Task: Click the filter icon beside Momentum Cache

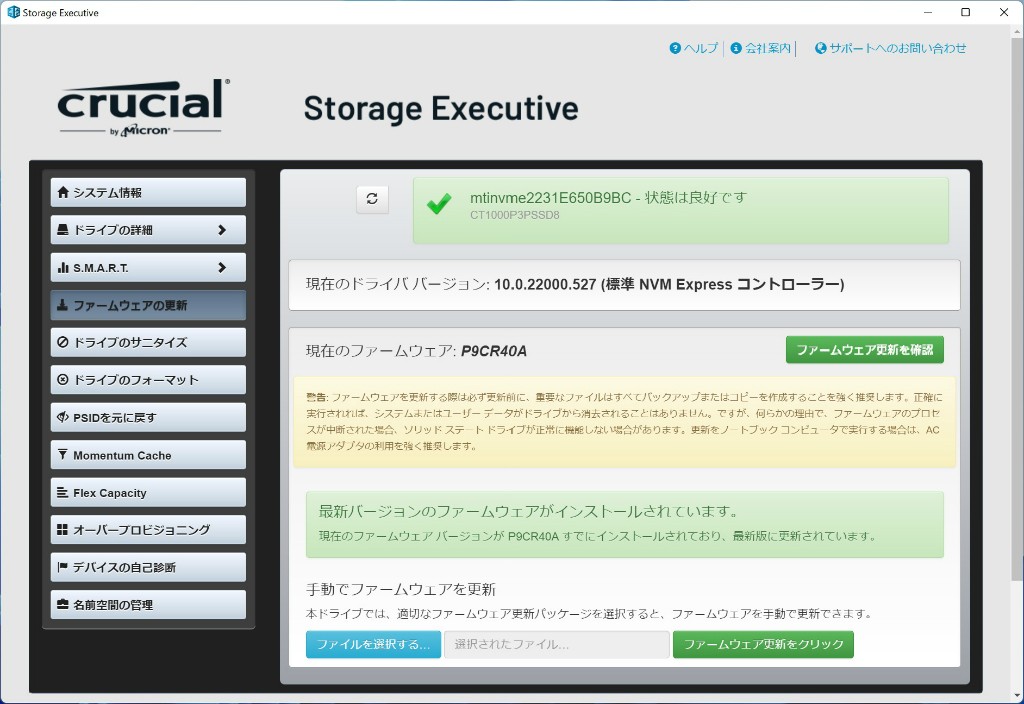Action: tap(63, 455)
